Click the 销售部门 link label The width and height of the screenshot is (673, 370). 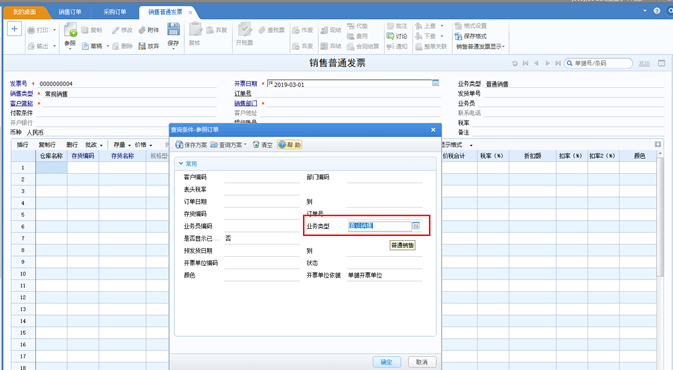pyautogui.click(x=246, y=103)
